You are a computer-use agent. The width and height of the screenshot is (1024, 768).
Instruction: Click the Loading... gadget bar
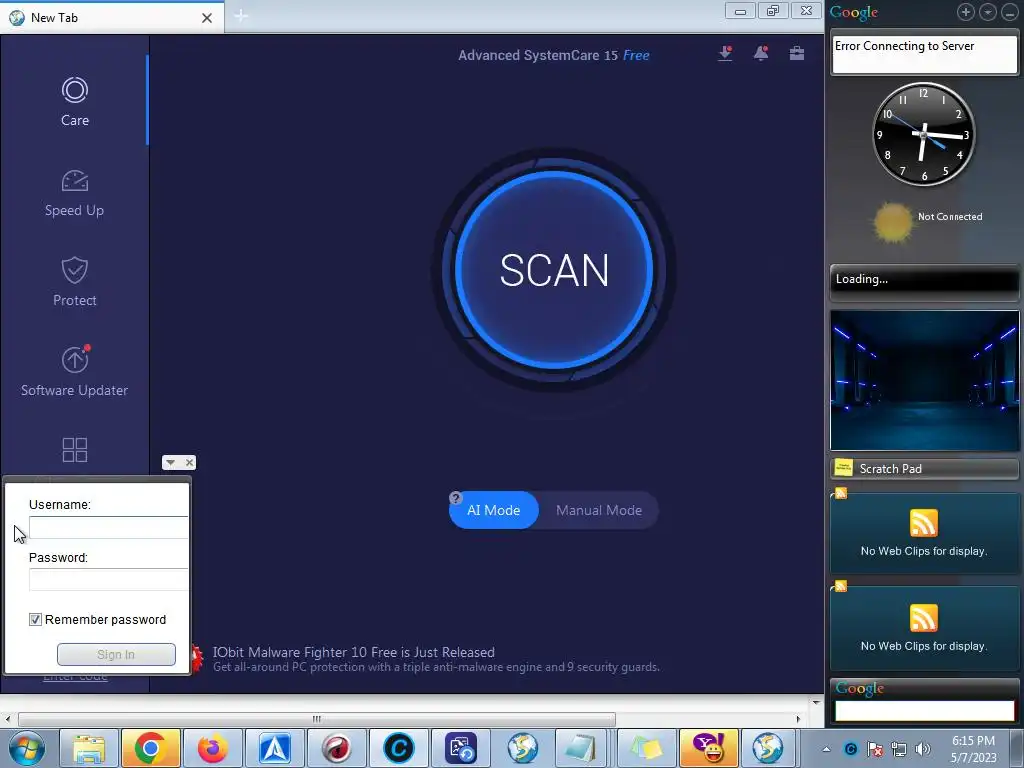(924, 280)
